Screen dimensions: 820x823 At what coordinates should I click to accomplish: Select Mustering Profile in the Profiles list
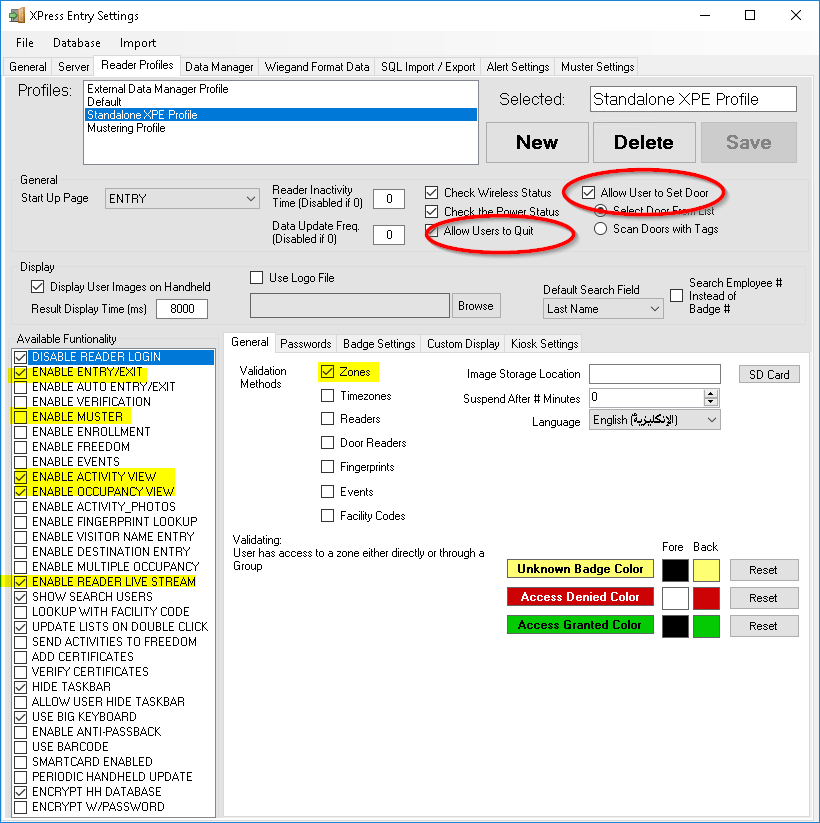click(x=126, y=128)
